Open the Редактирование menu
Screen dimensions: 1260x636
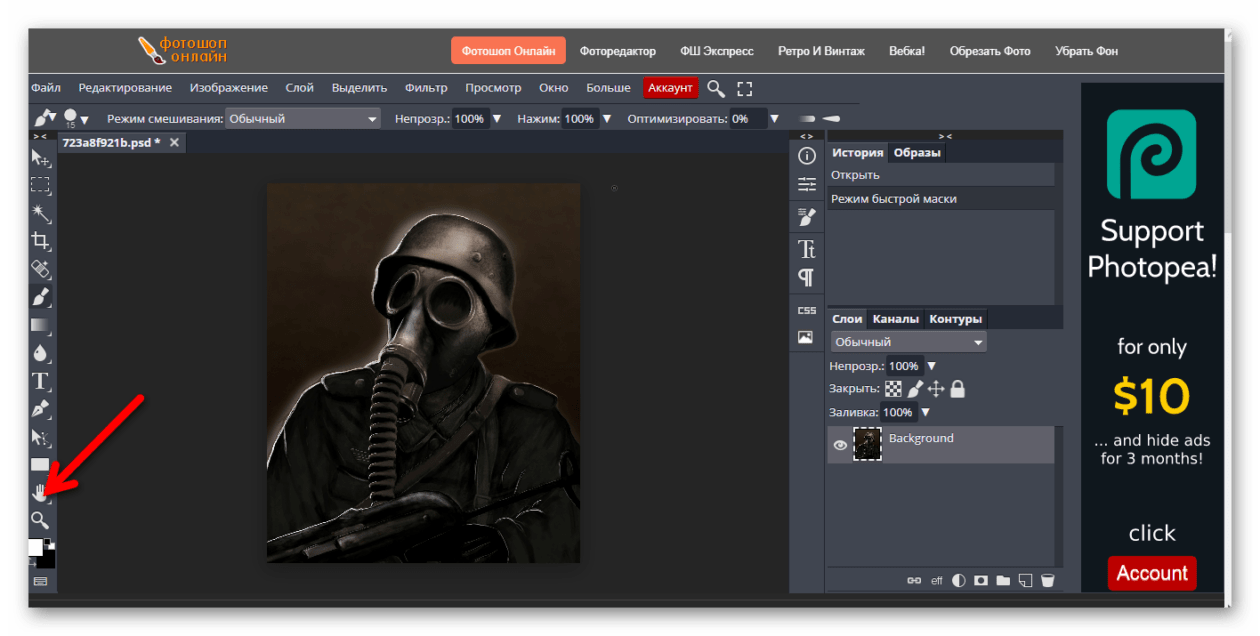[x=125, y=88]
